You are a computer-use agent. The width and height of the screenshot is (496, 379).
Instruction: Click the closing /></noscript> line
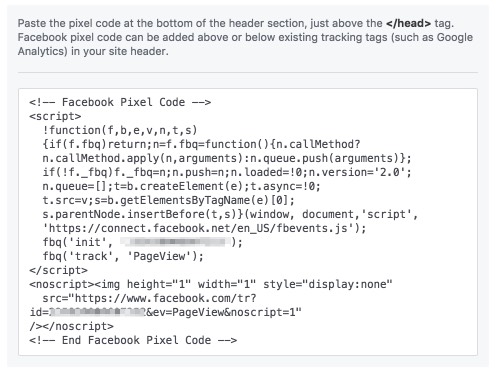coord(71,326)
